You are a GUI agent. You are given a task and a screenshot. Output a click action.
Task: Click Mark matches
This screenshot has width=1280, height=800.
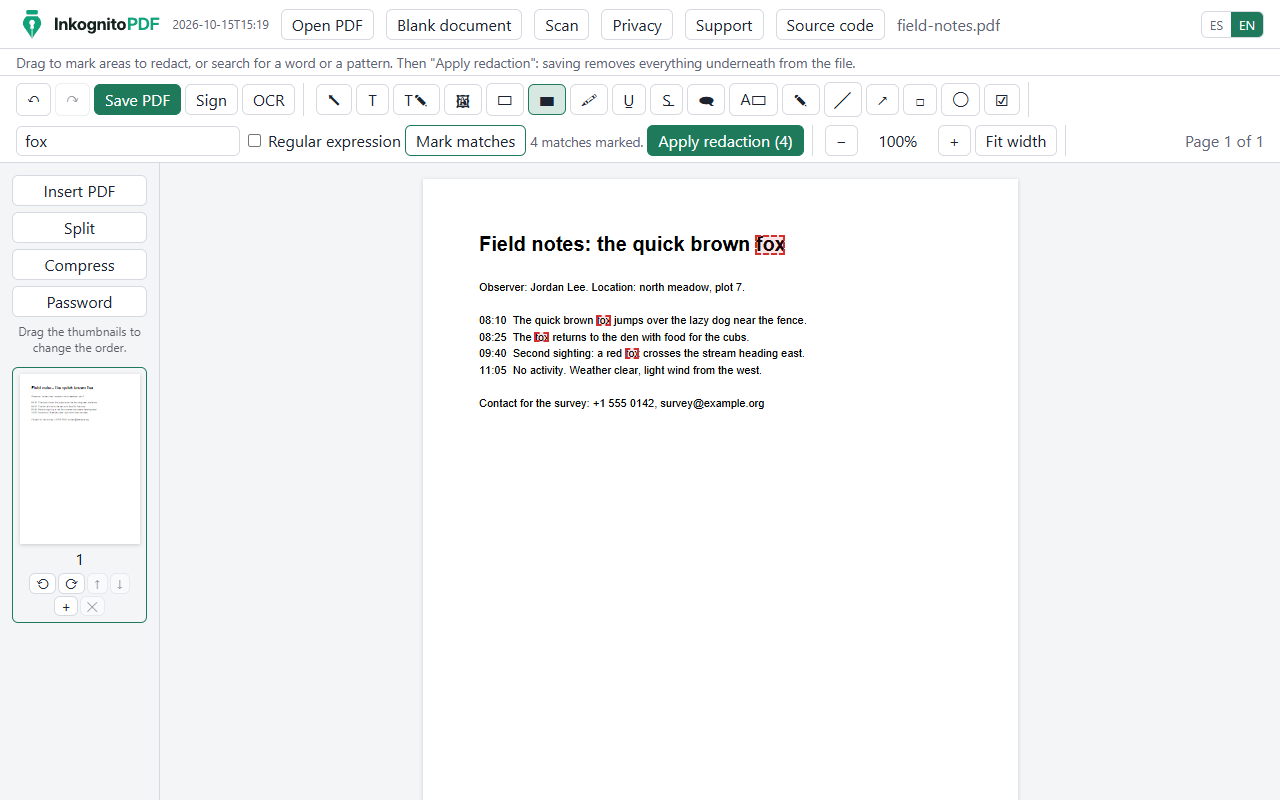(465, 141)
